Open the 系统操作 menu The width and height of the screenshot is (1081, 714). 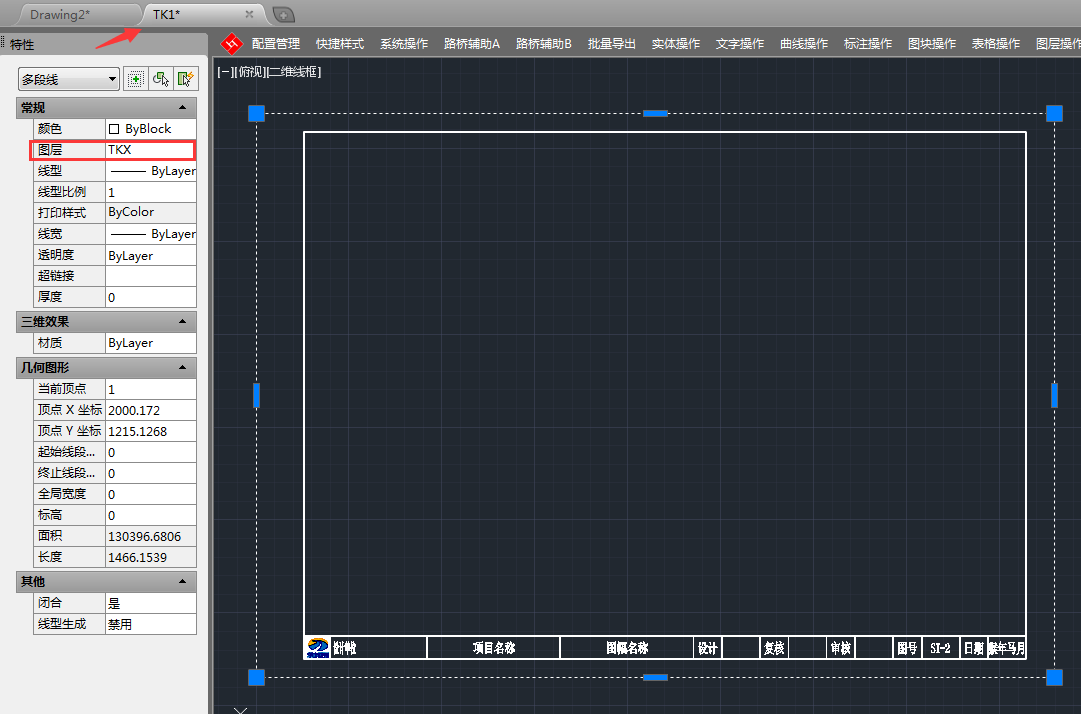[x=404, y=44]
